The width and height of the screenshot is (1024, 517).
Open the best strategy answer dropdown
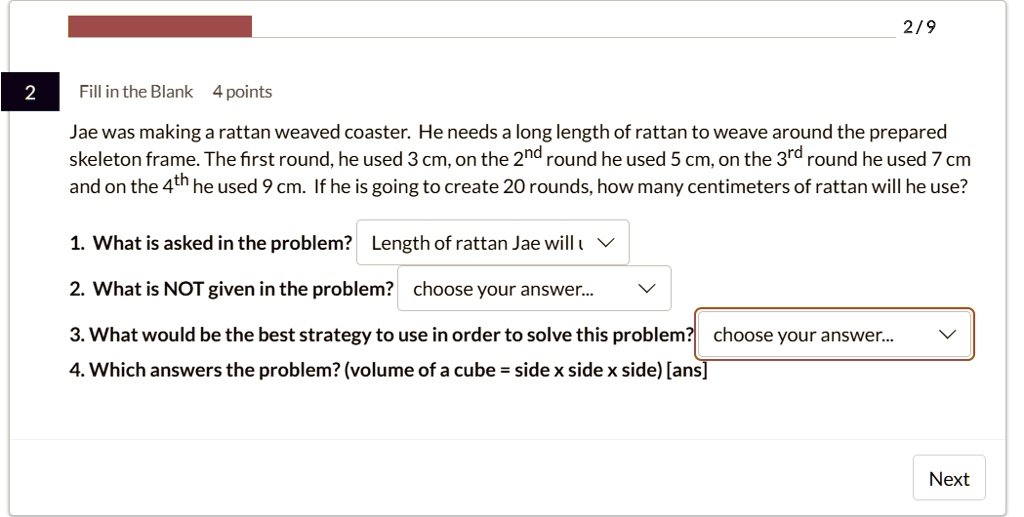coord(835,334)
